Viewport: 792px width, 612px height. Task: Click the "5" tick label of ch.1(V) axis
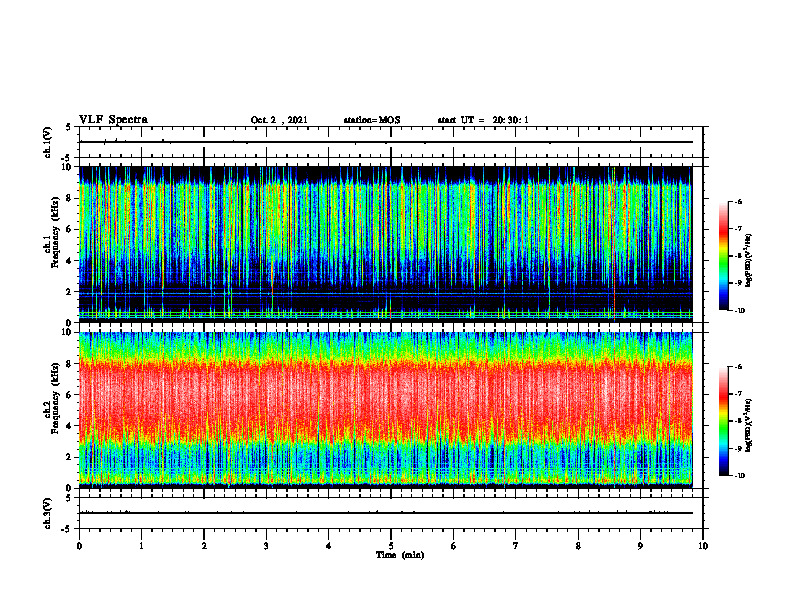pos(68,128)
